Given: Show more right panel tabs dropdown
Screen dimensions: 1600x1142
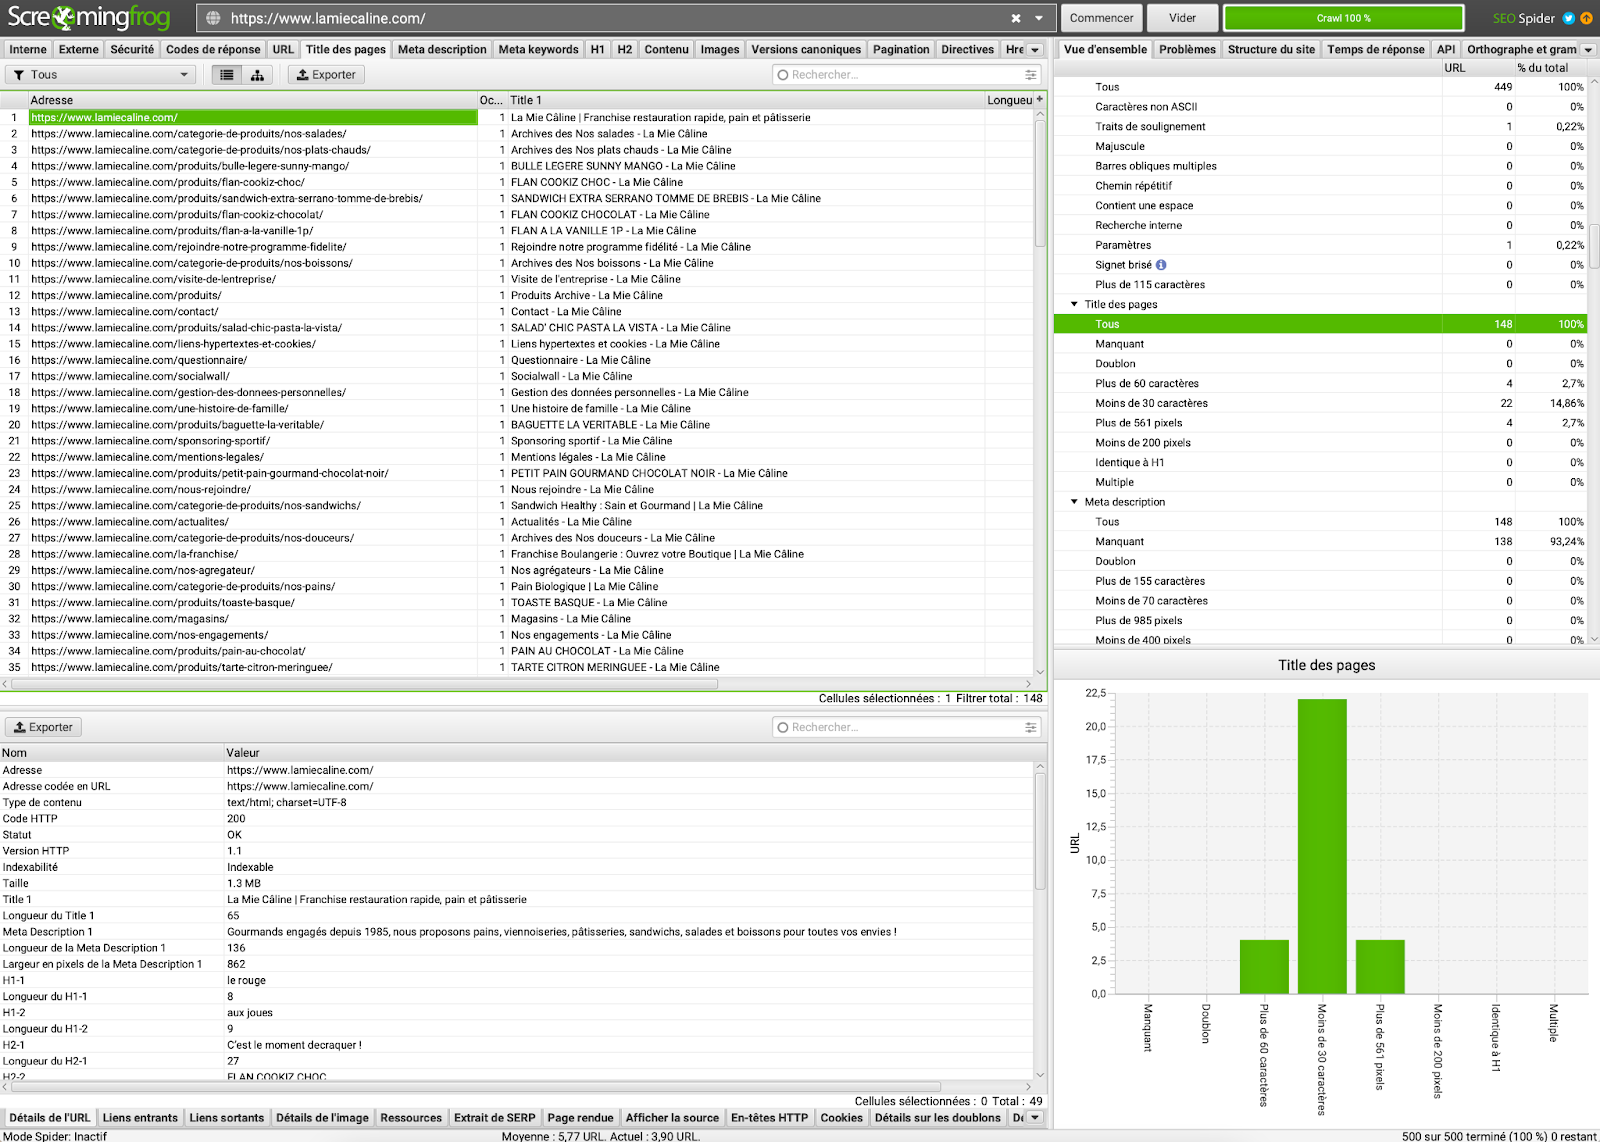Looking at the screenshot, I should 1588,50.
